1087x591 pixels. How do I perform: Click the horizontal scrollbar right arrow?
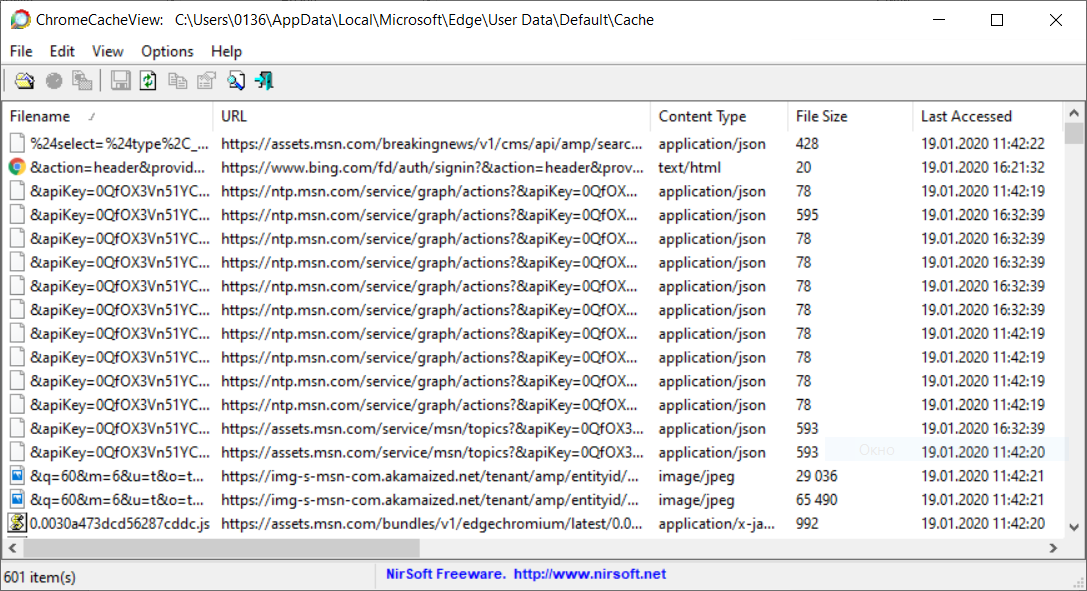coord(1054,546)
